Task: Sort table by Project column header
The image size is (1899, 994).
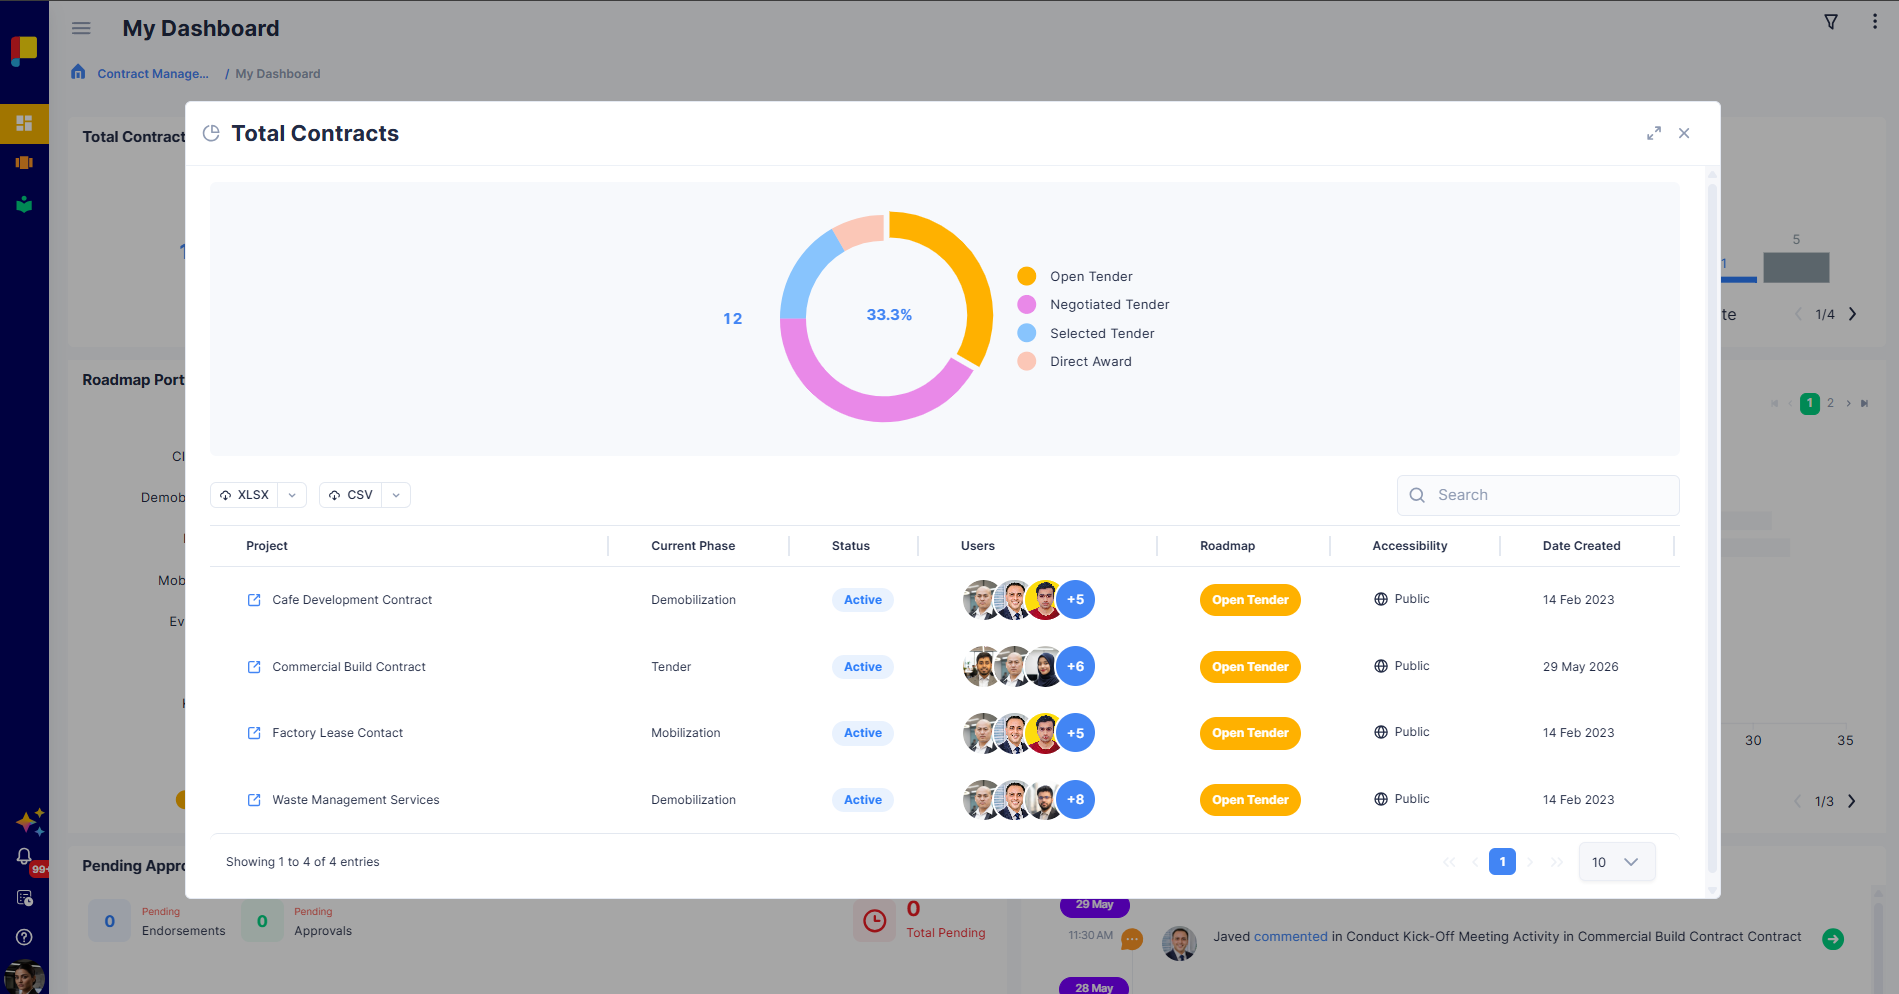Action: tap(267, 546)
